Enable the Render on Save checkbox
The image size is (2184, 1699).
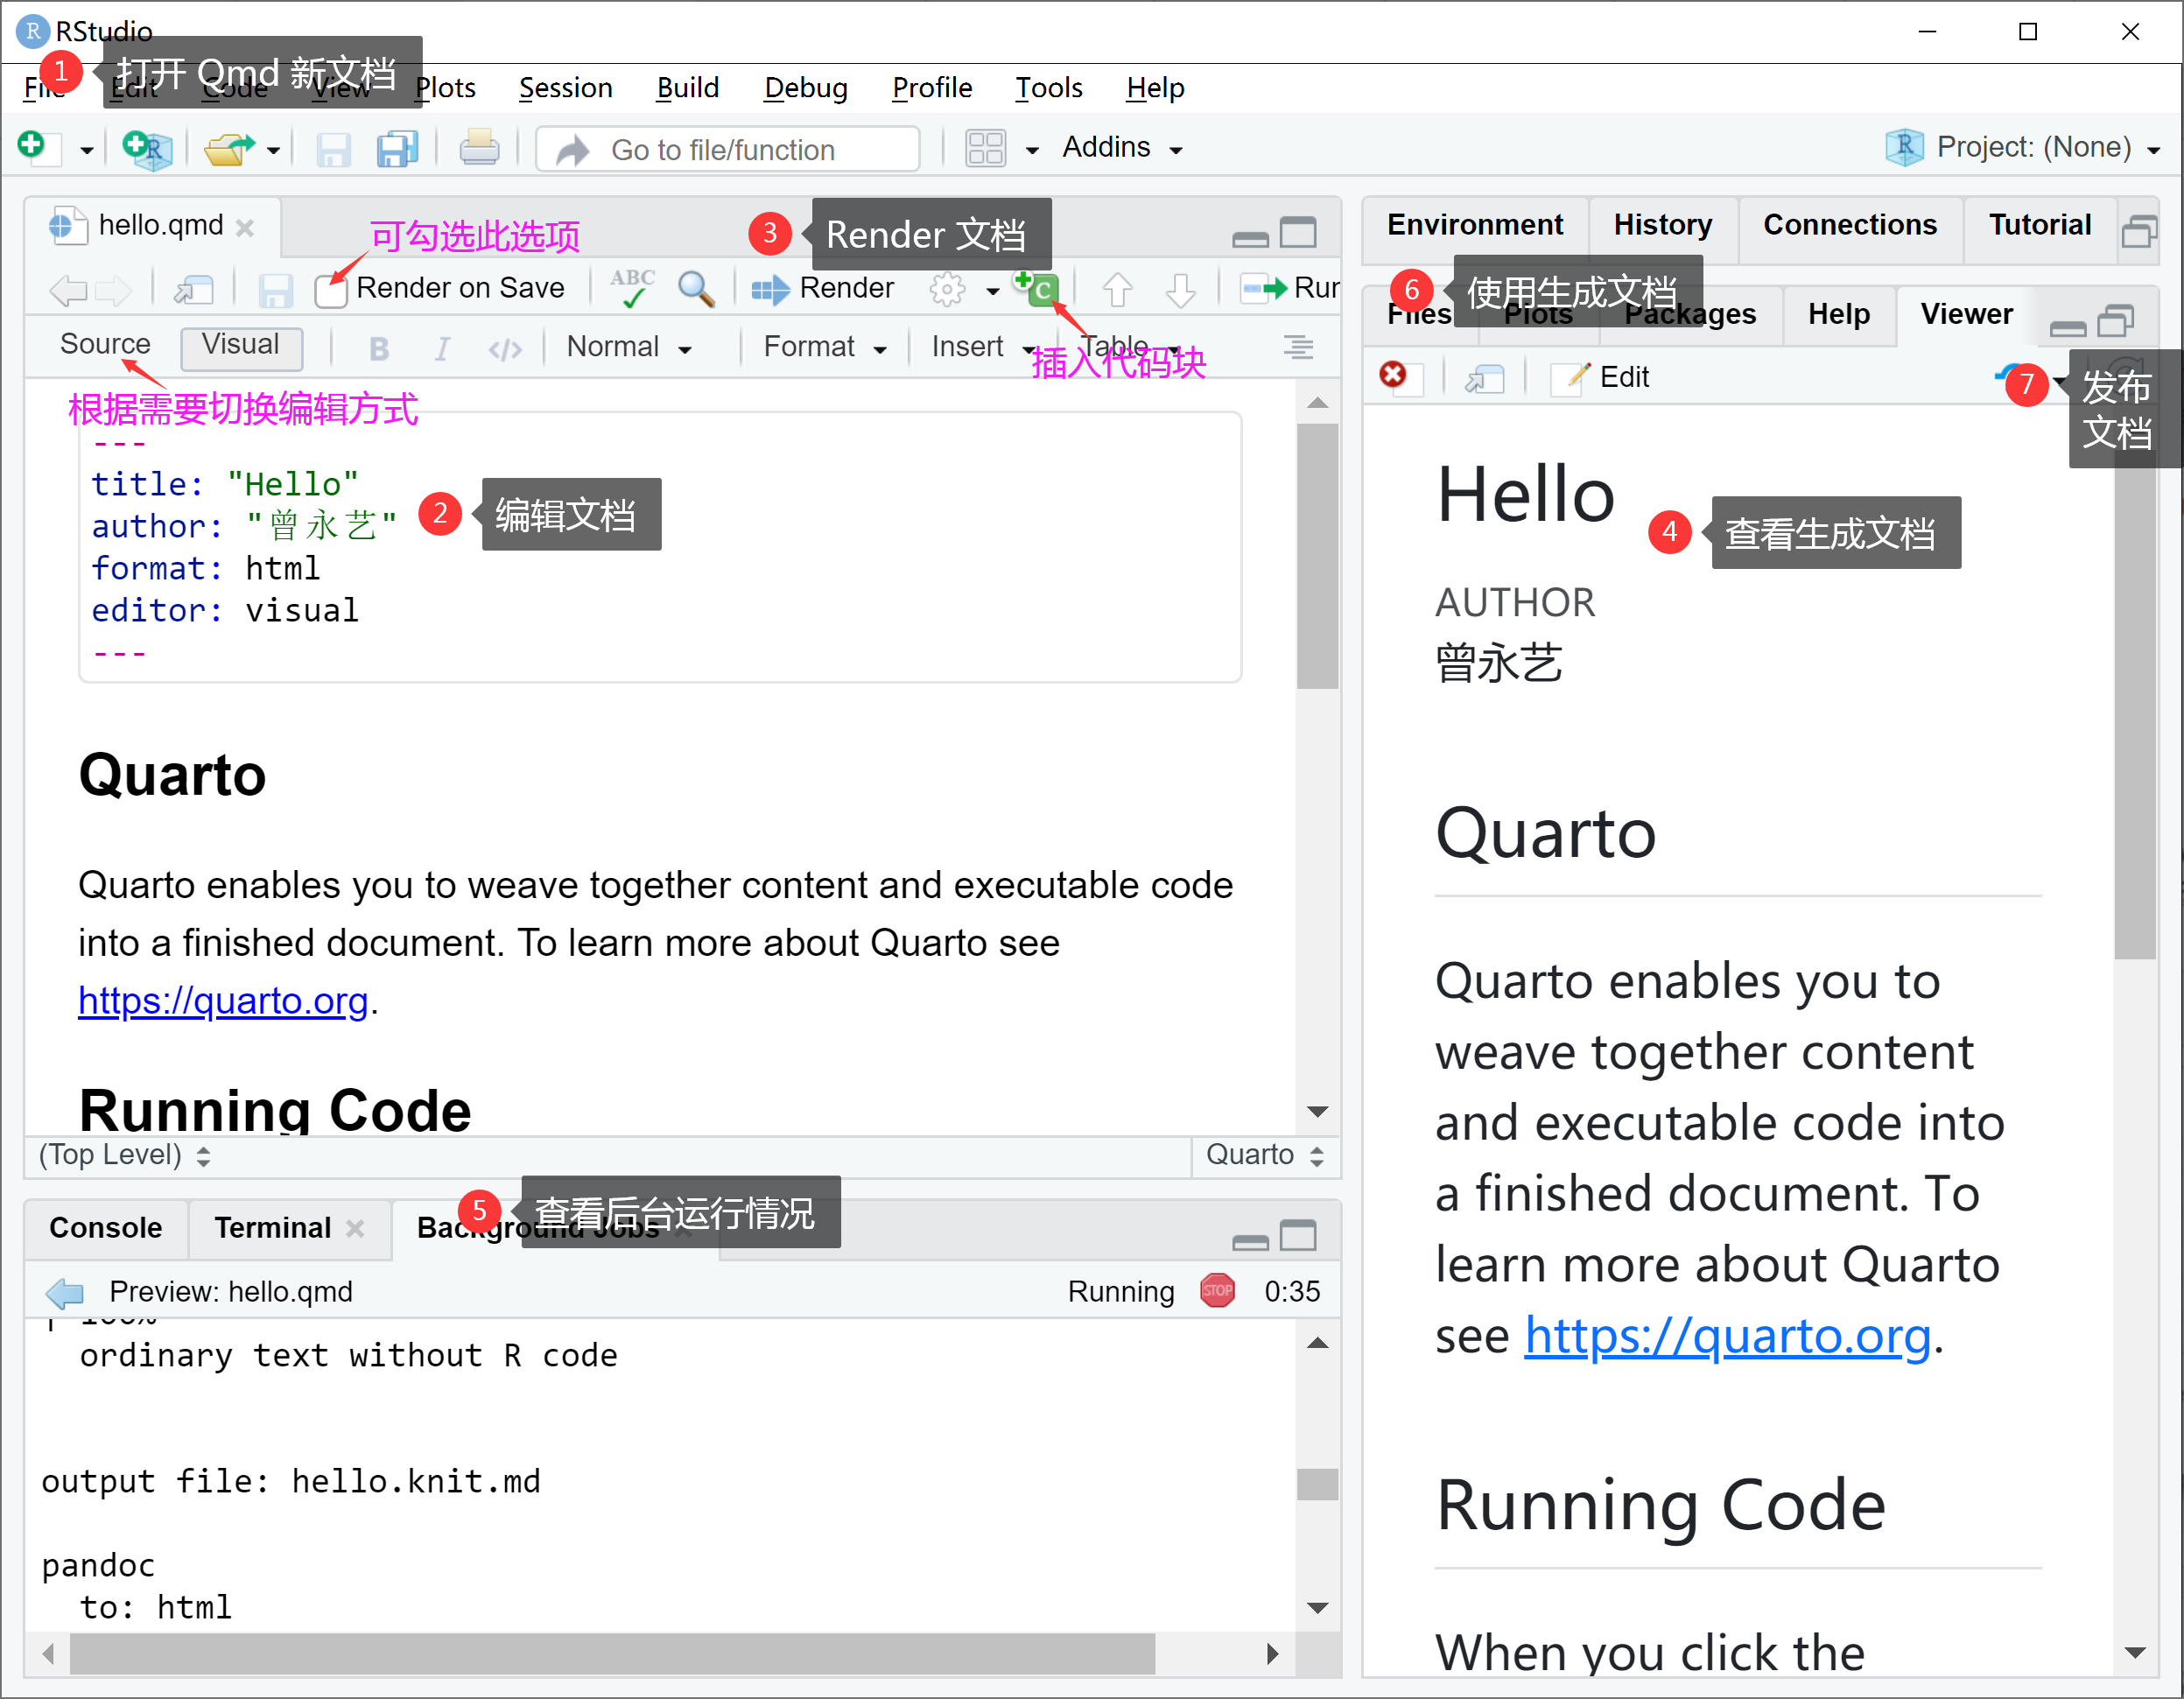click(330, 290)
